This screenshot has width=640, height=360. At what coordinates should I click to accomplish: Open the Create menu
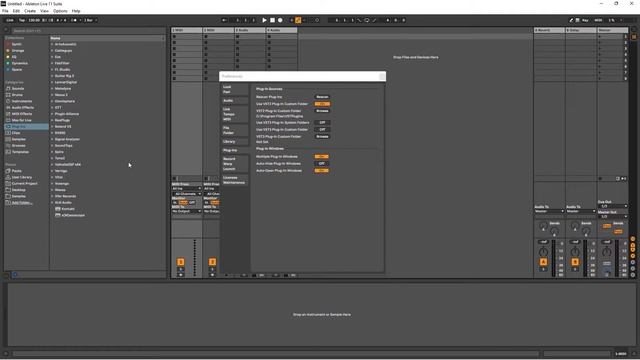coord(30,11)
